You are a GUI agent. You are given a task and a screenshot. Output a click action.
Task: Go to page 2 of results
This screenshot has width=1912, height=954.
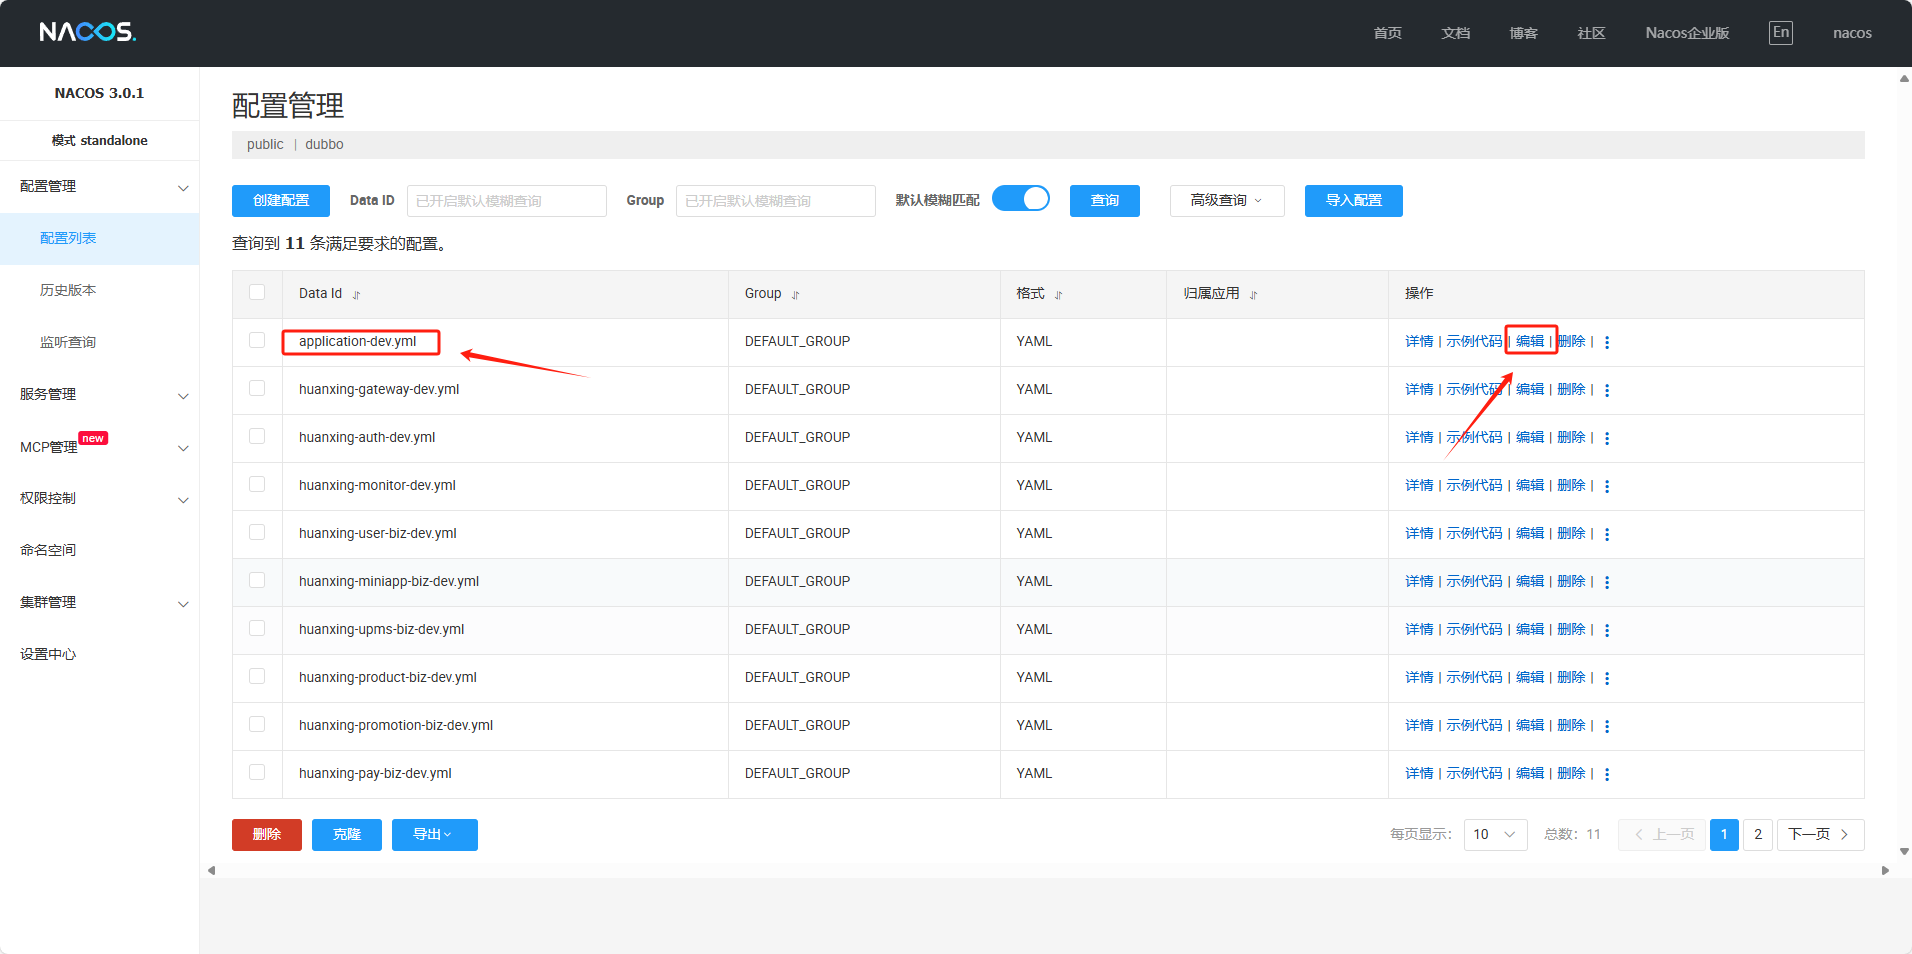point(1757,835)
